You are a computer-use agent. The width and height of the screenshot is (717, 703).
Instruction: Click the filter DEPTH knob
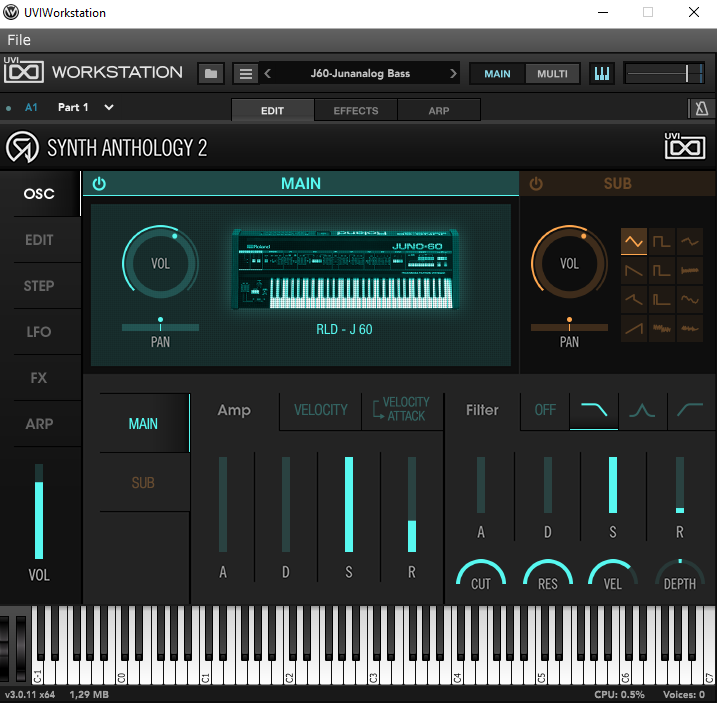point(680,576)
